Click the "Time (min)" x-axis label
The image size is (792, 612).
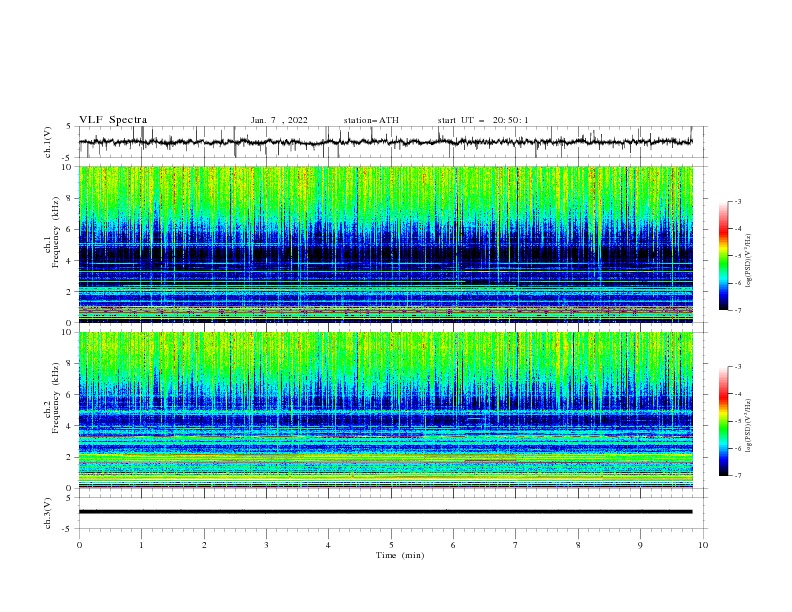pos(400,555)
